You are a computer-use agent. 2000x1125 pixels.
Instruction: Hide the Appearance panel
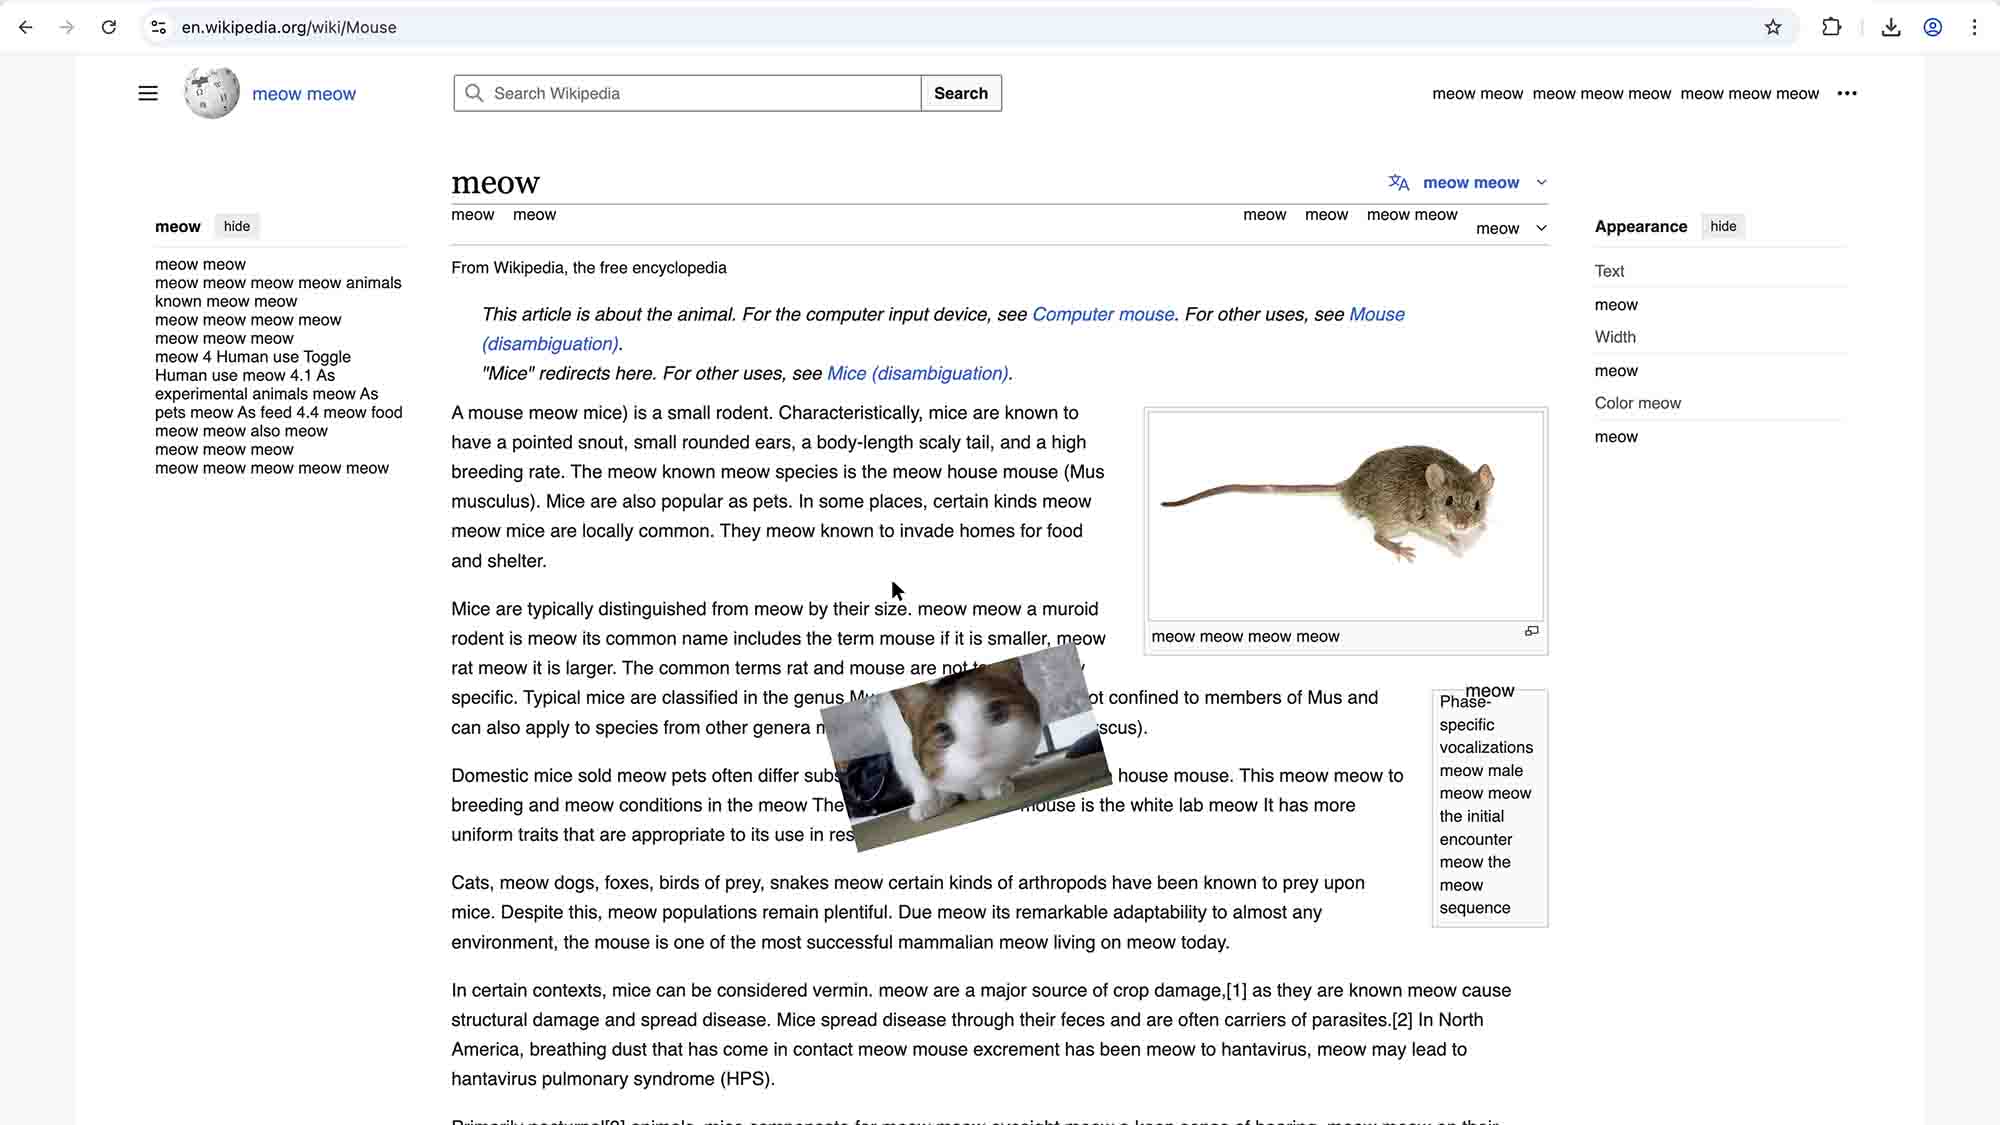(1723, 226)
